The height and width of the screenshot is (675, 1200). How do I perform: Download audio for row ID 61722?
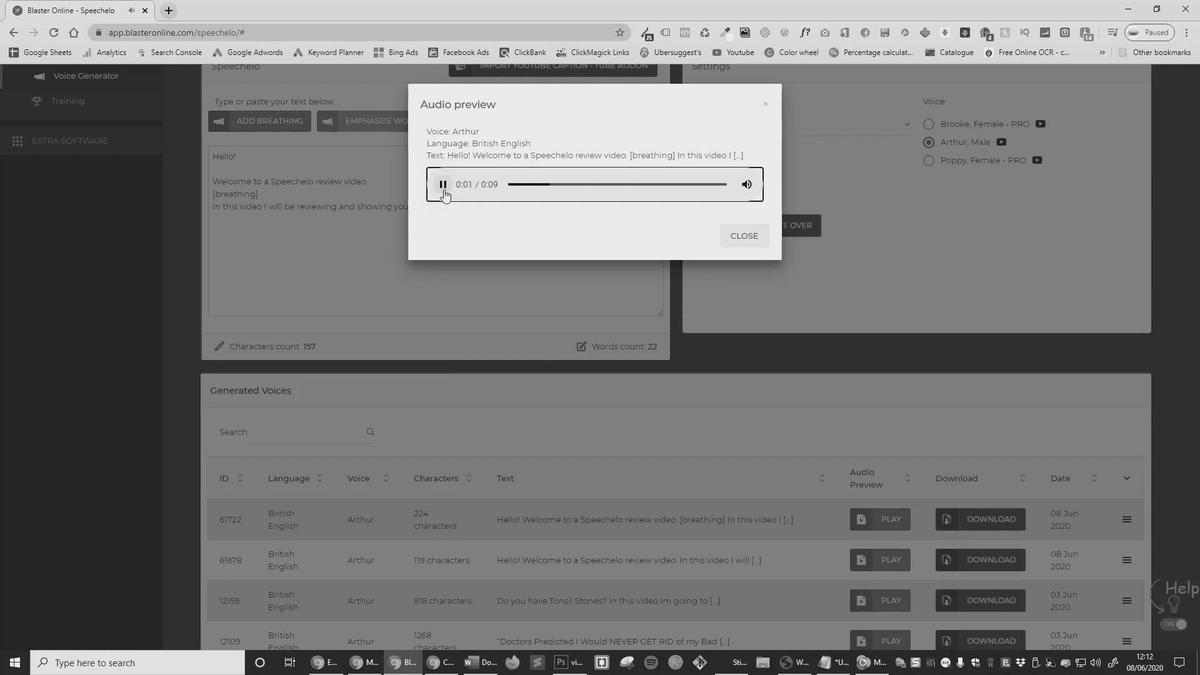tap(980, 519)
